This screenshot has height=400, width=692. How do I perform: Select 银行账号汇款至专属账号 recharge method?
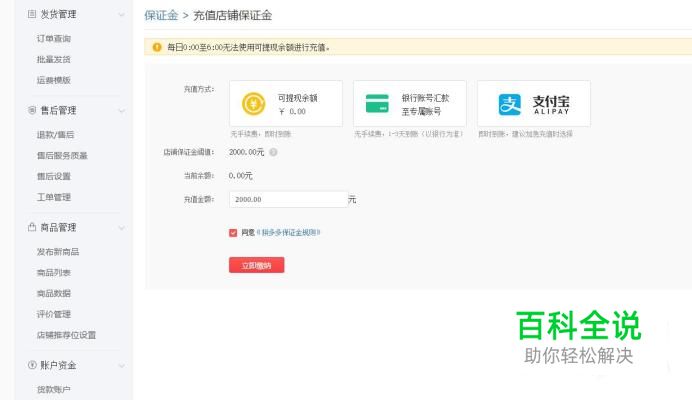pyautogui.click(x=410, y=103)
